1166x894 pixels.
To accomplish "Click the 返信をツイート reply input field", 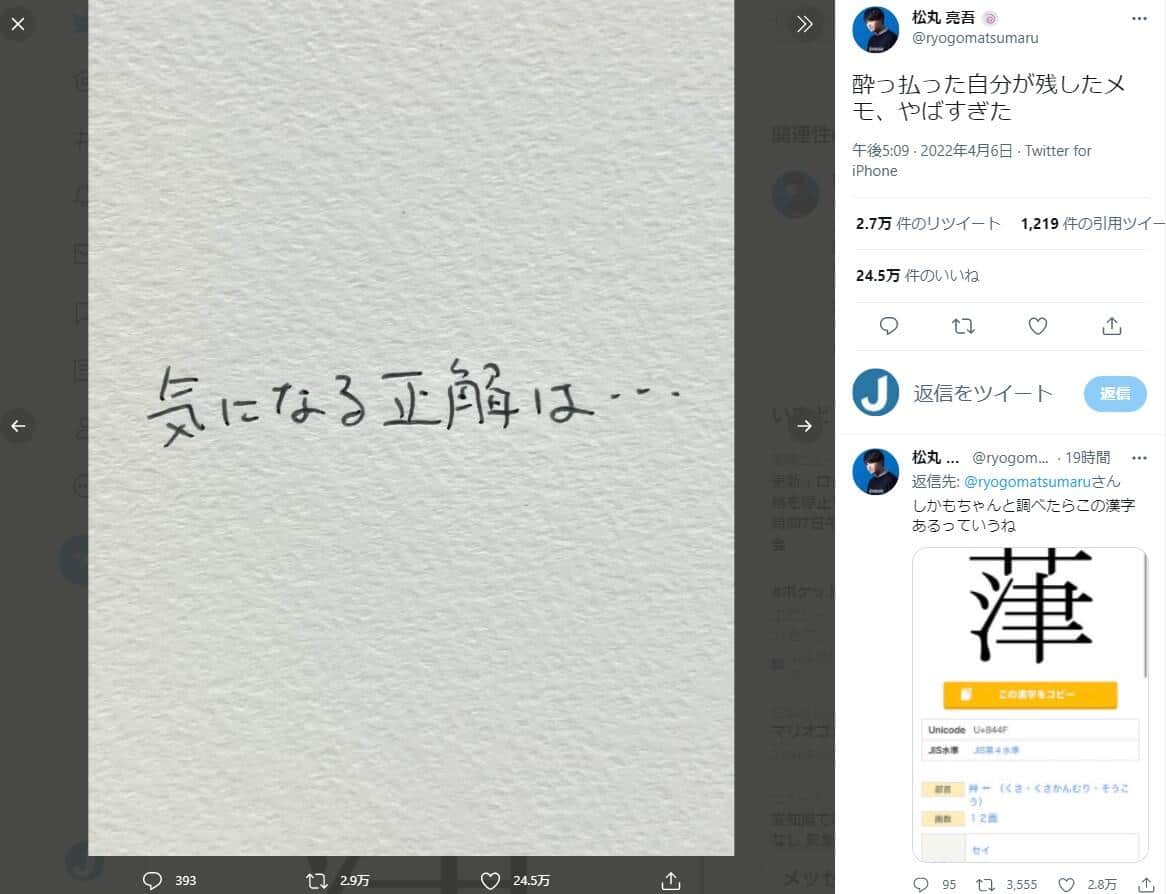I will (x=983, y=393).
